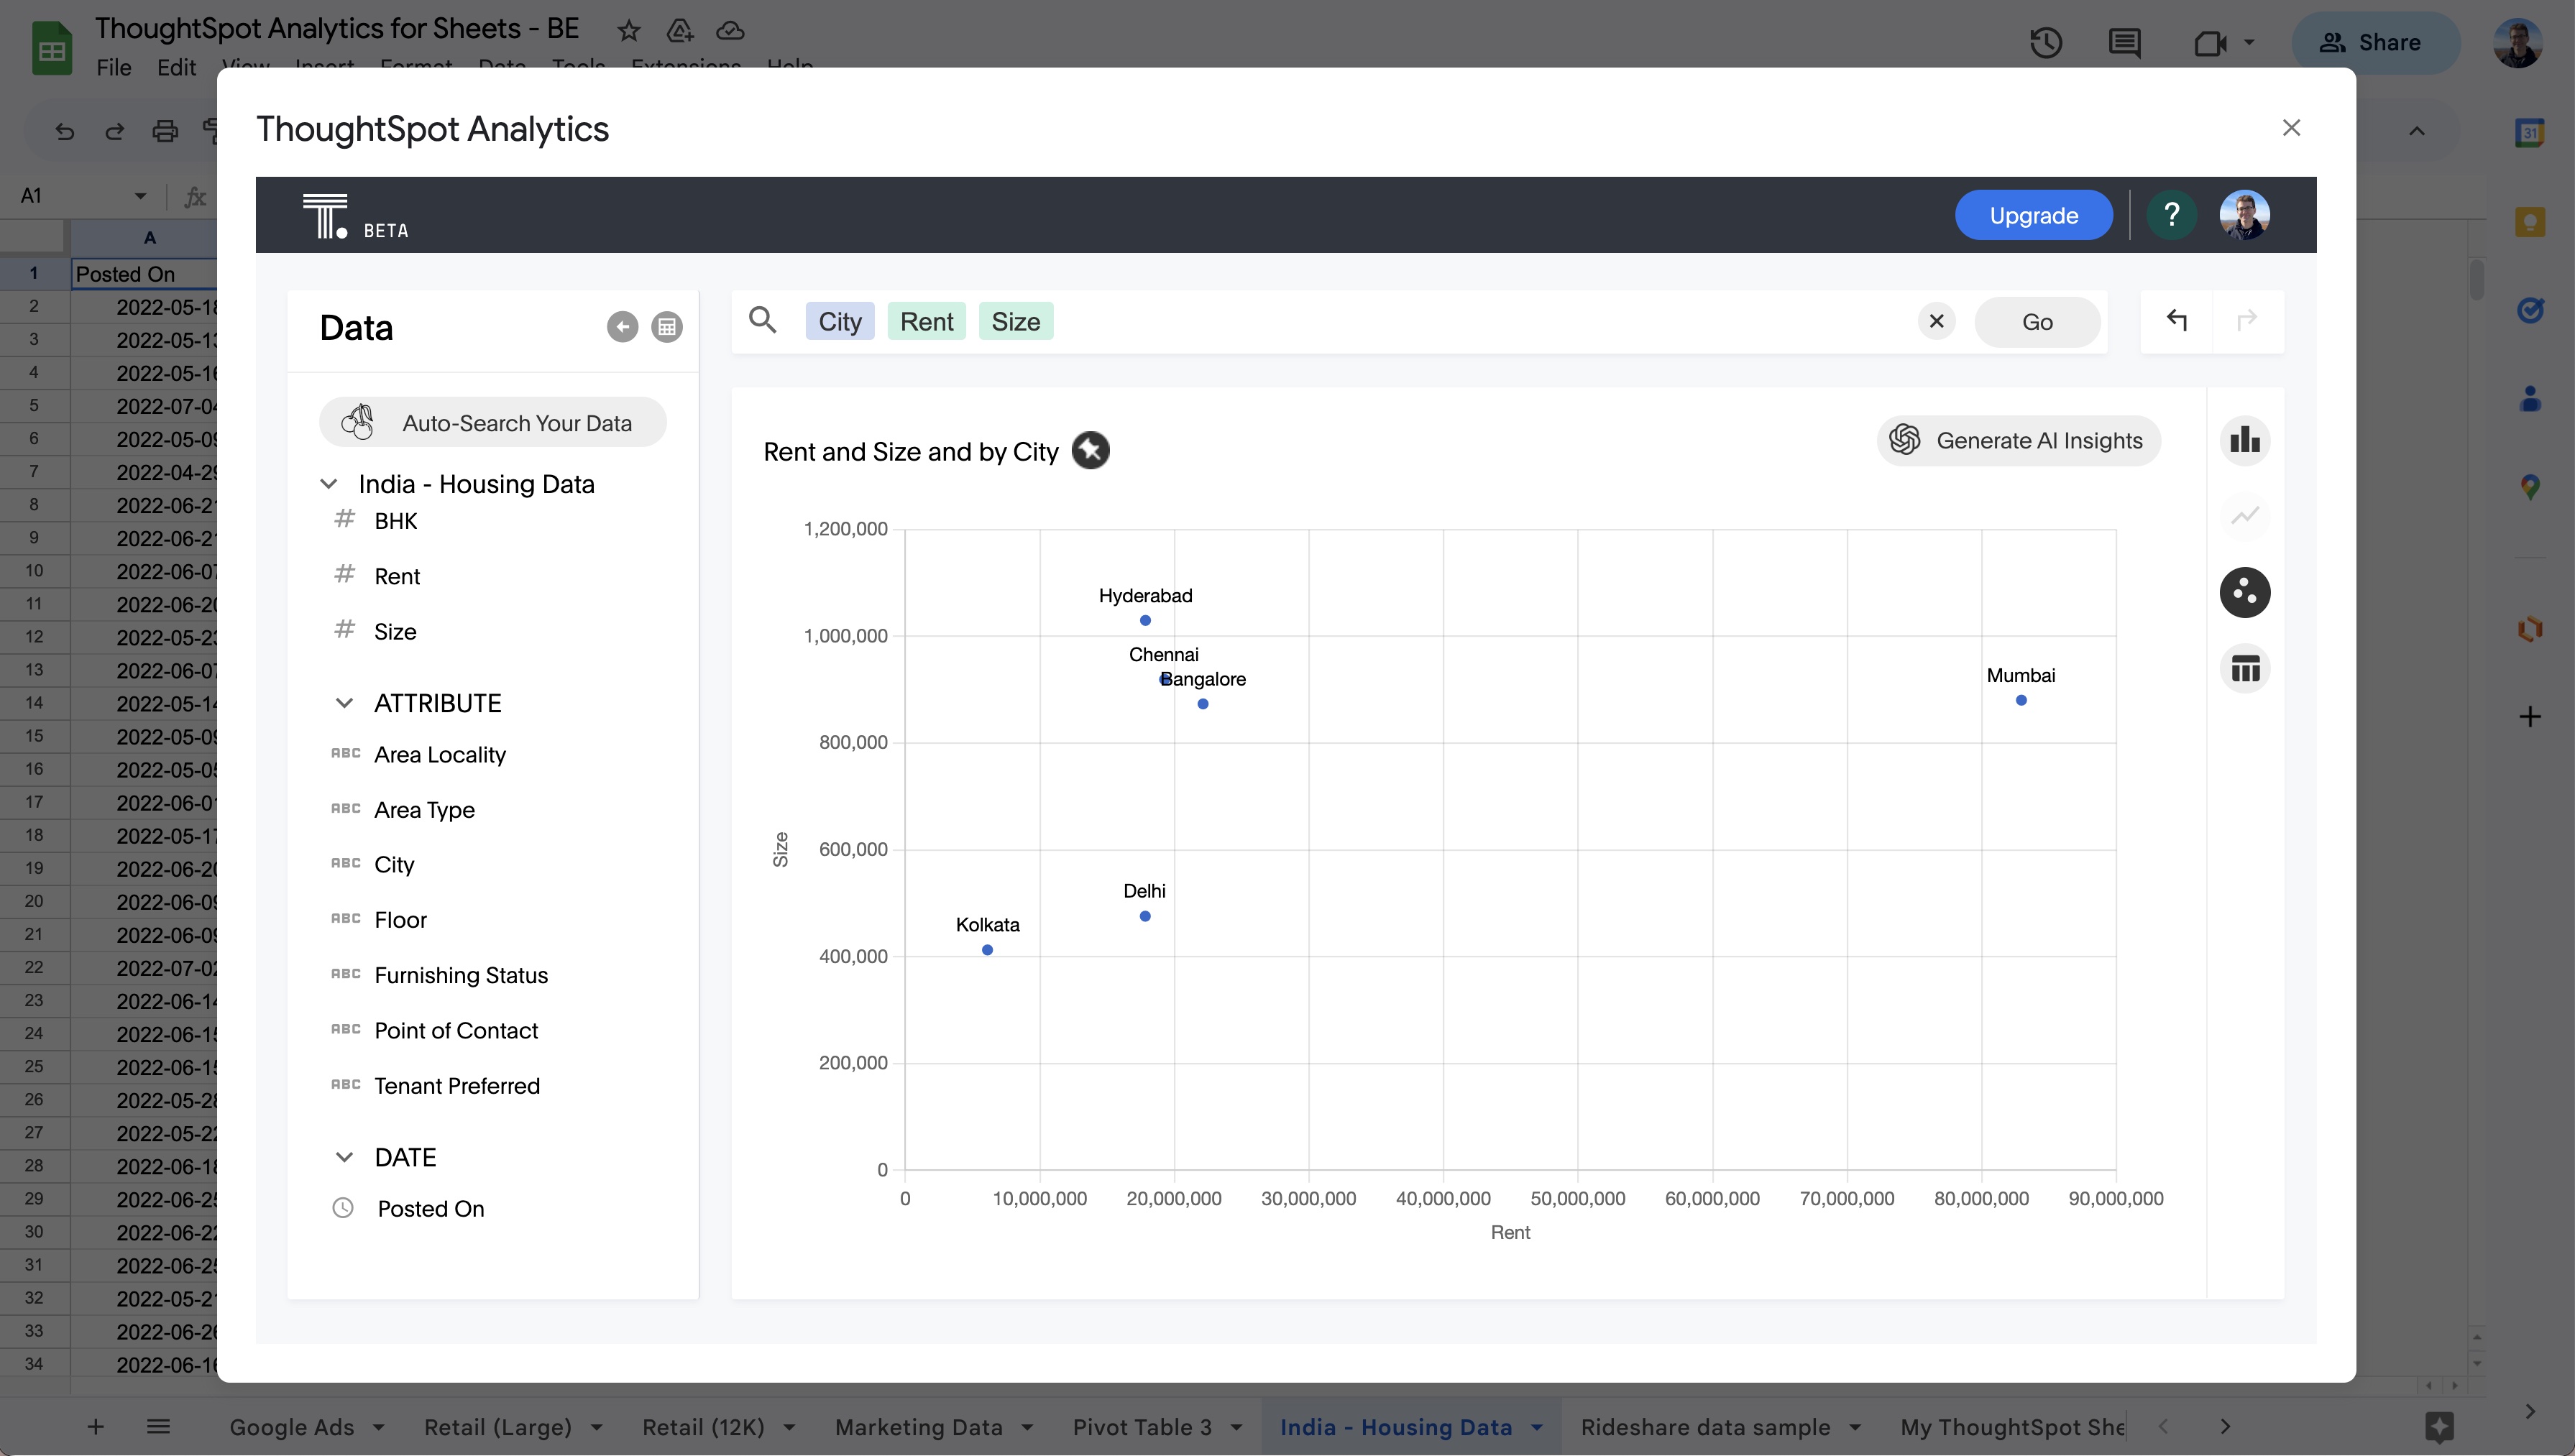Click the Sheets print icon
2575x1456 pixels.
[165, 131]
